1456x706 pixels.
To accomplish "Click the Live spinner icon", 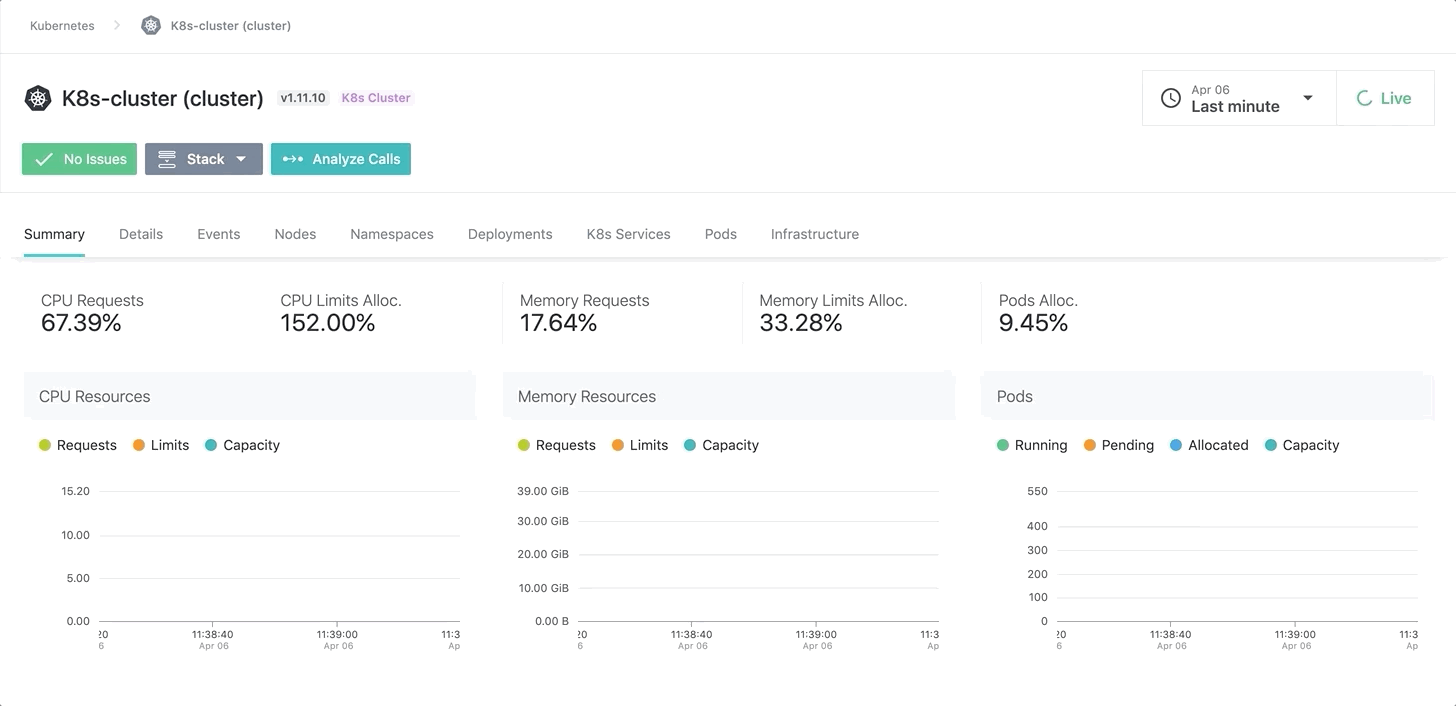I will [1364, 98].
